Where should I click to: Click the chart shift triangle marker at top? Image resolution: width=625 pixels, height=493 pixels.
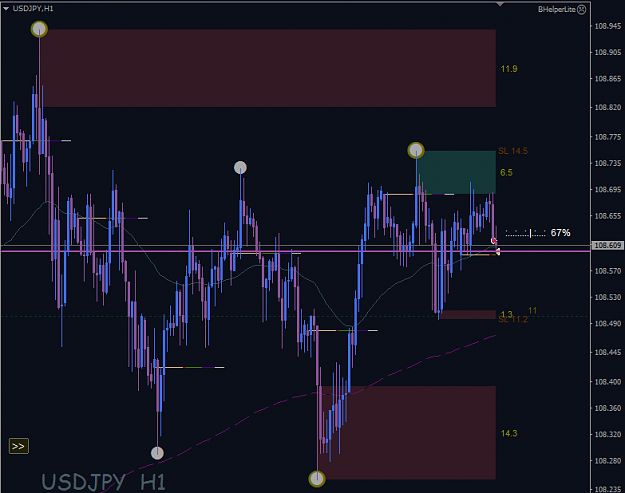coord(500,4)
